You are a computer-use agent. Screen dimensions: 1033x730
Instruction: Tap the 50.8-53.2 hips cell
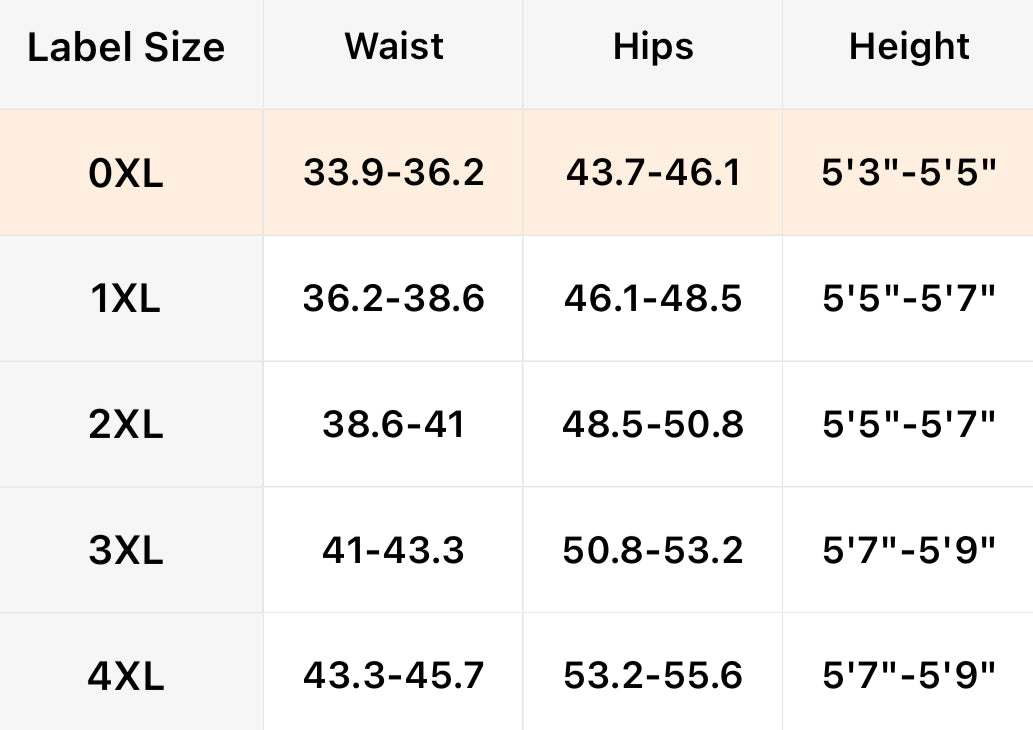click(653, 550)
